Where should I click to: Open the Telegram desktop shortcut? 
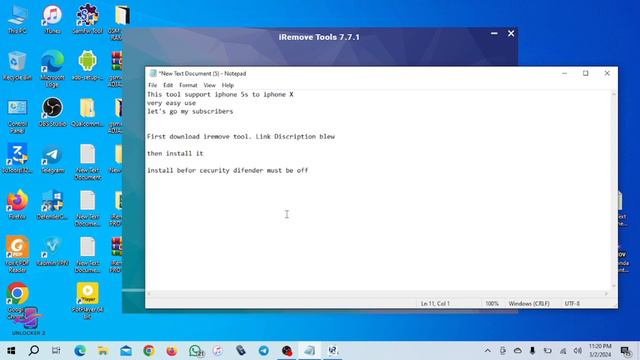(52, 159)
